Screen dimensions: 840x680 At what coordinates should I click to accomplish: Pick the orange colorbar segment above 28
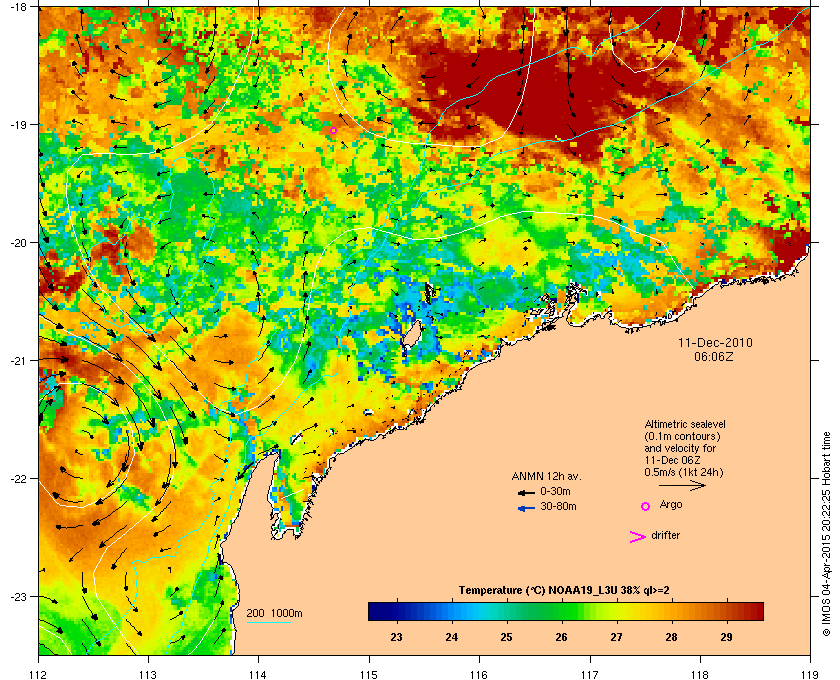point(671,611)
